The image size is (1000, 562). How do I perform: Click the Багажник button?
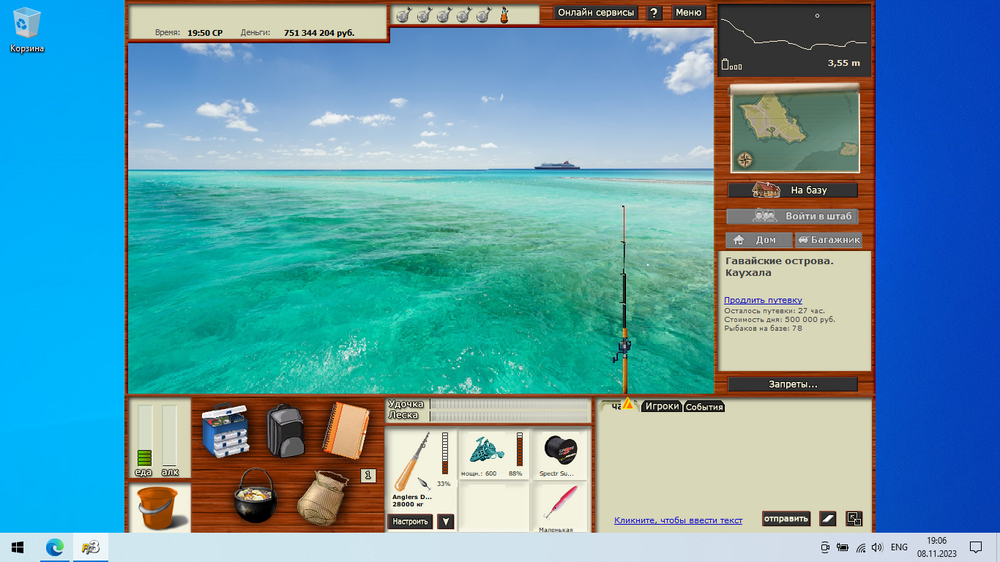point(828,240)
